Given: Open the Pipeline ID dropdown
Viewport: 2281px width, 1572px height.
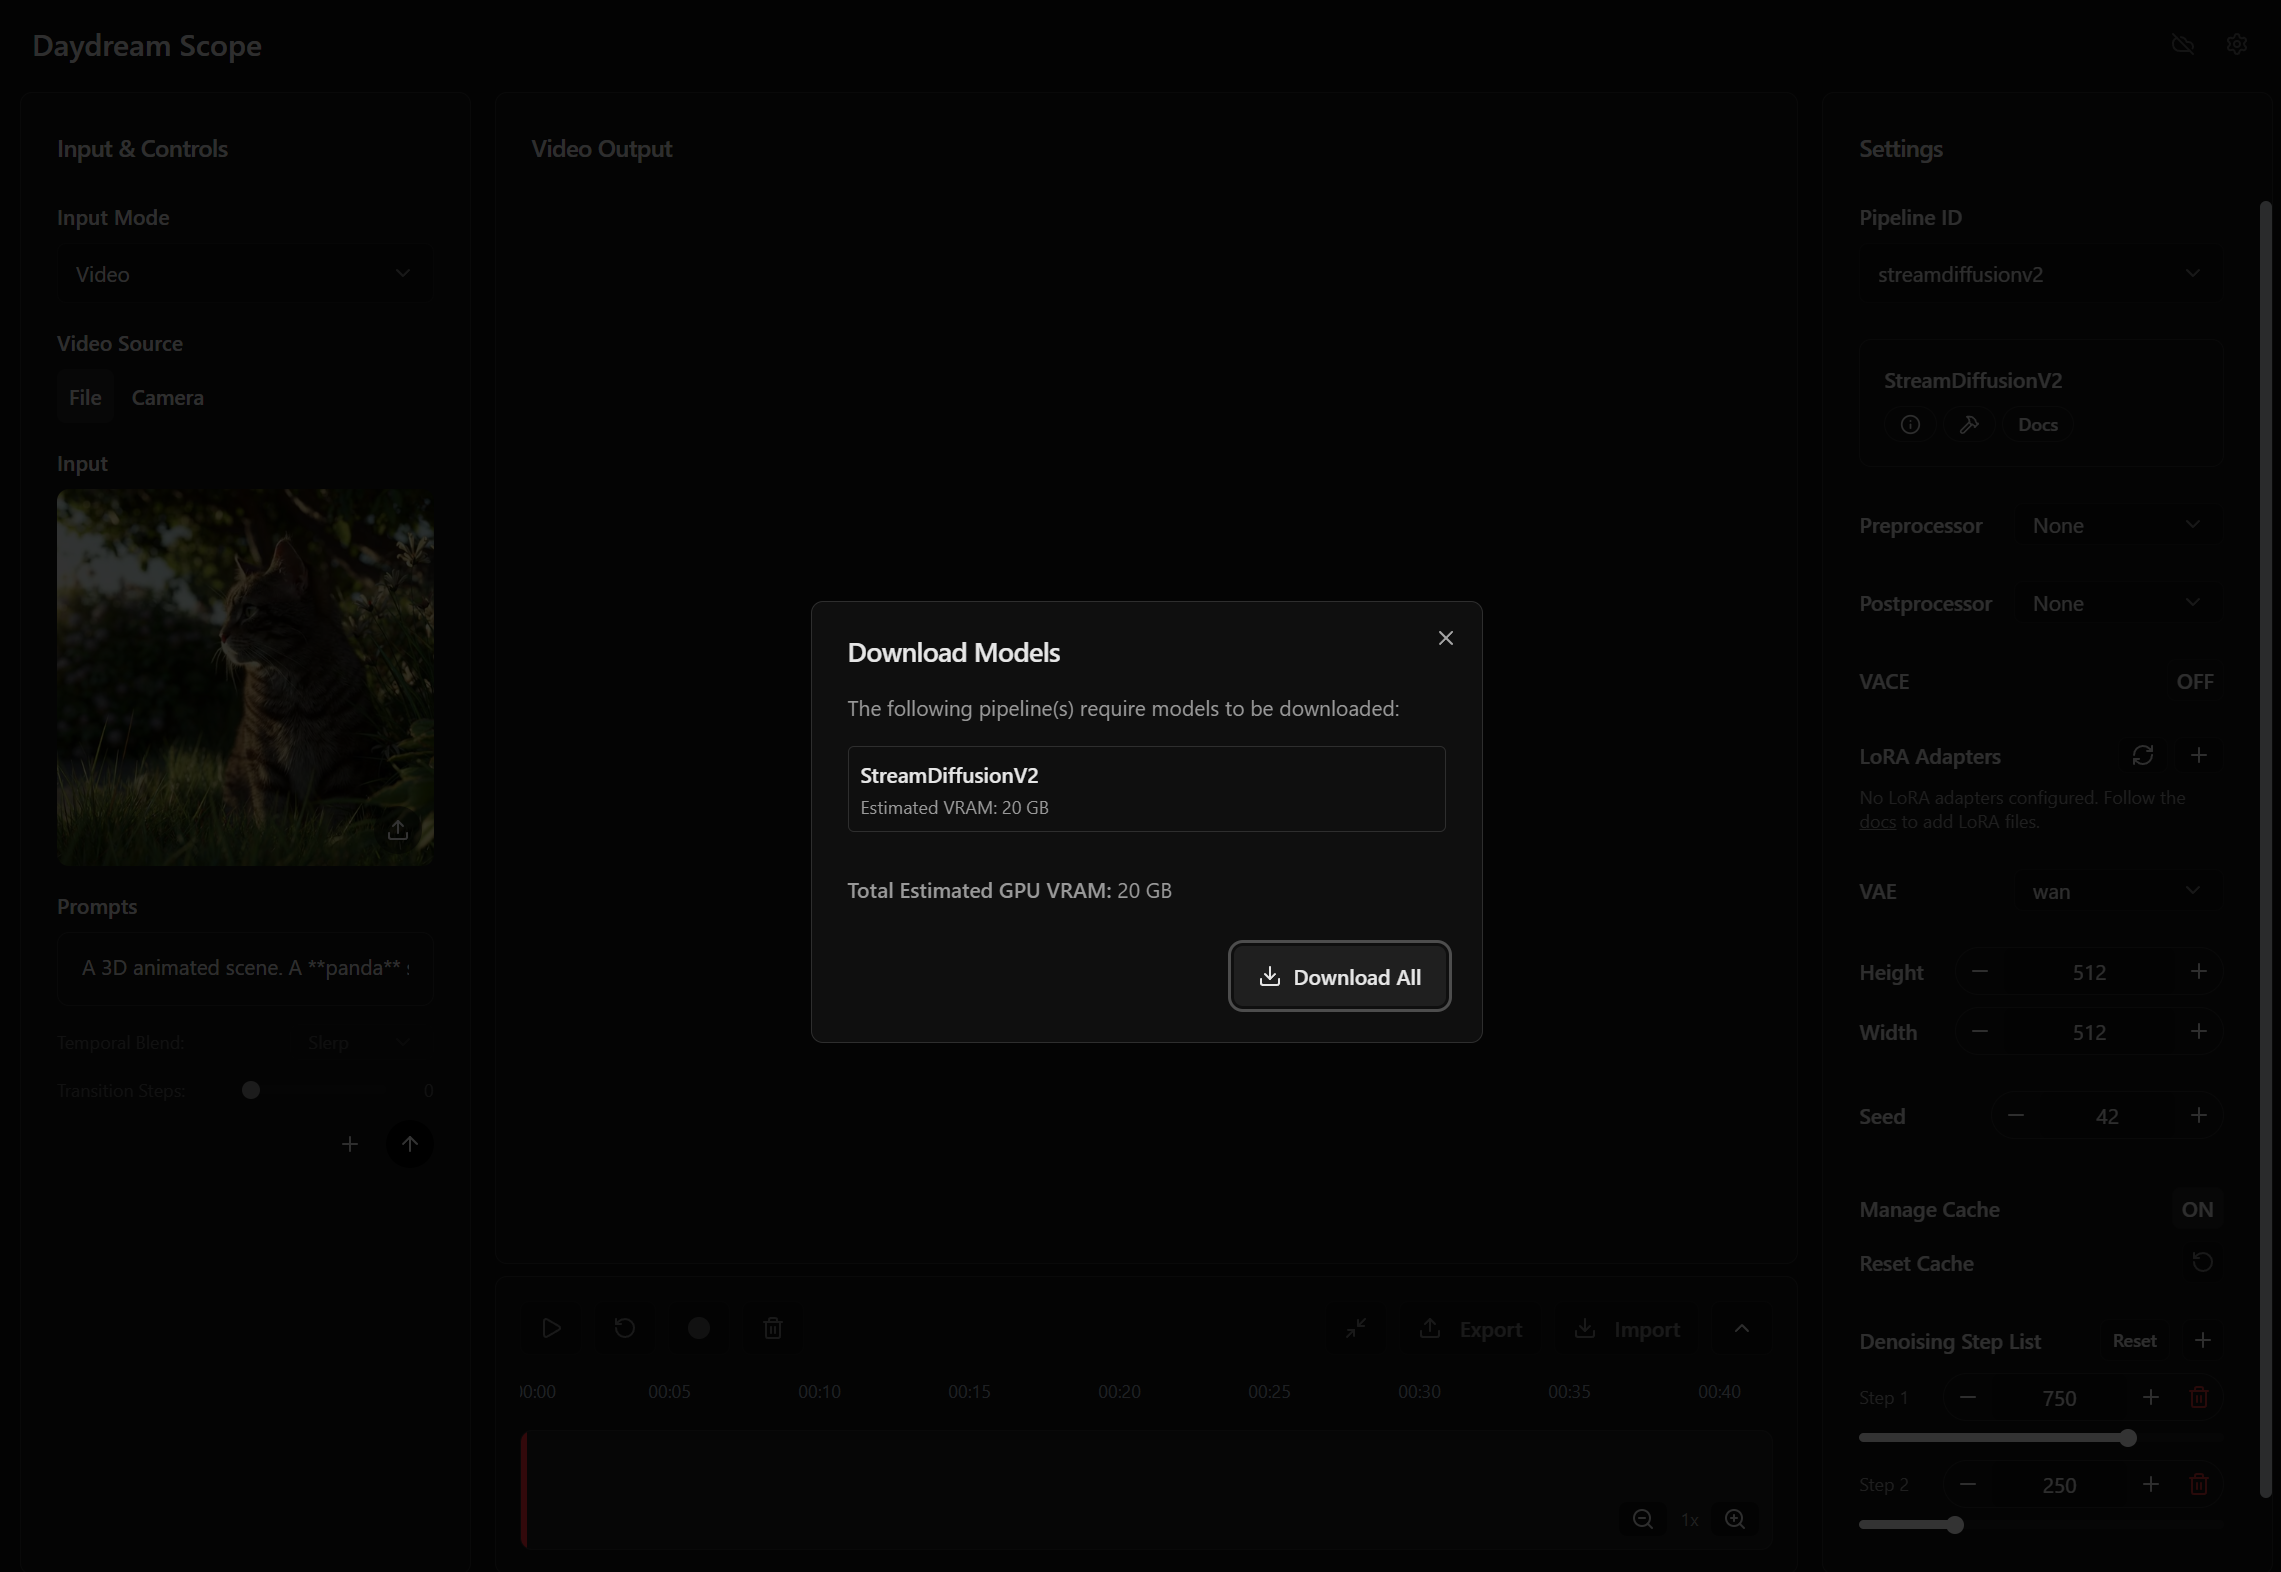Looking at the screenshot, I should [x=2038, y=275].
